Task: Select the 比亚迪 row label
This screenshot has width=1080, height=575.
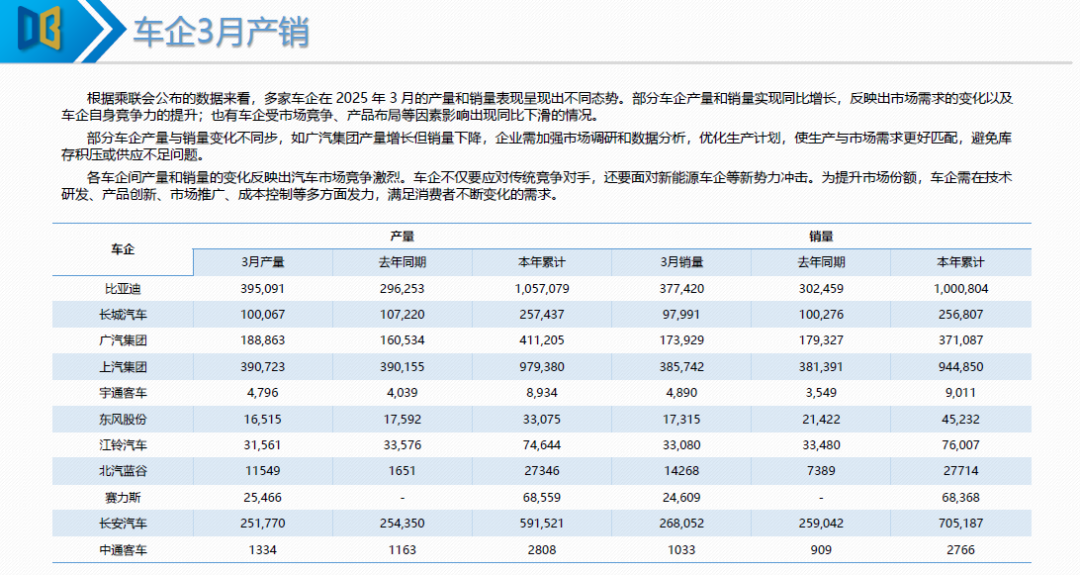Action: click(123, 289)
